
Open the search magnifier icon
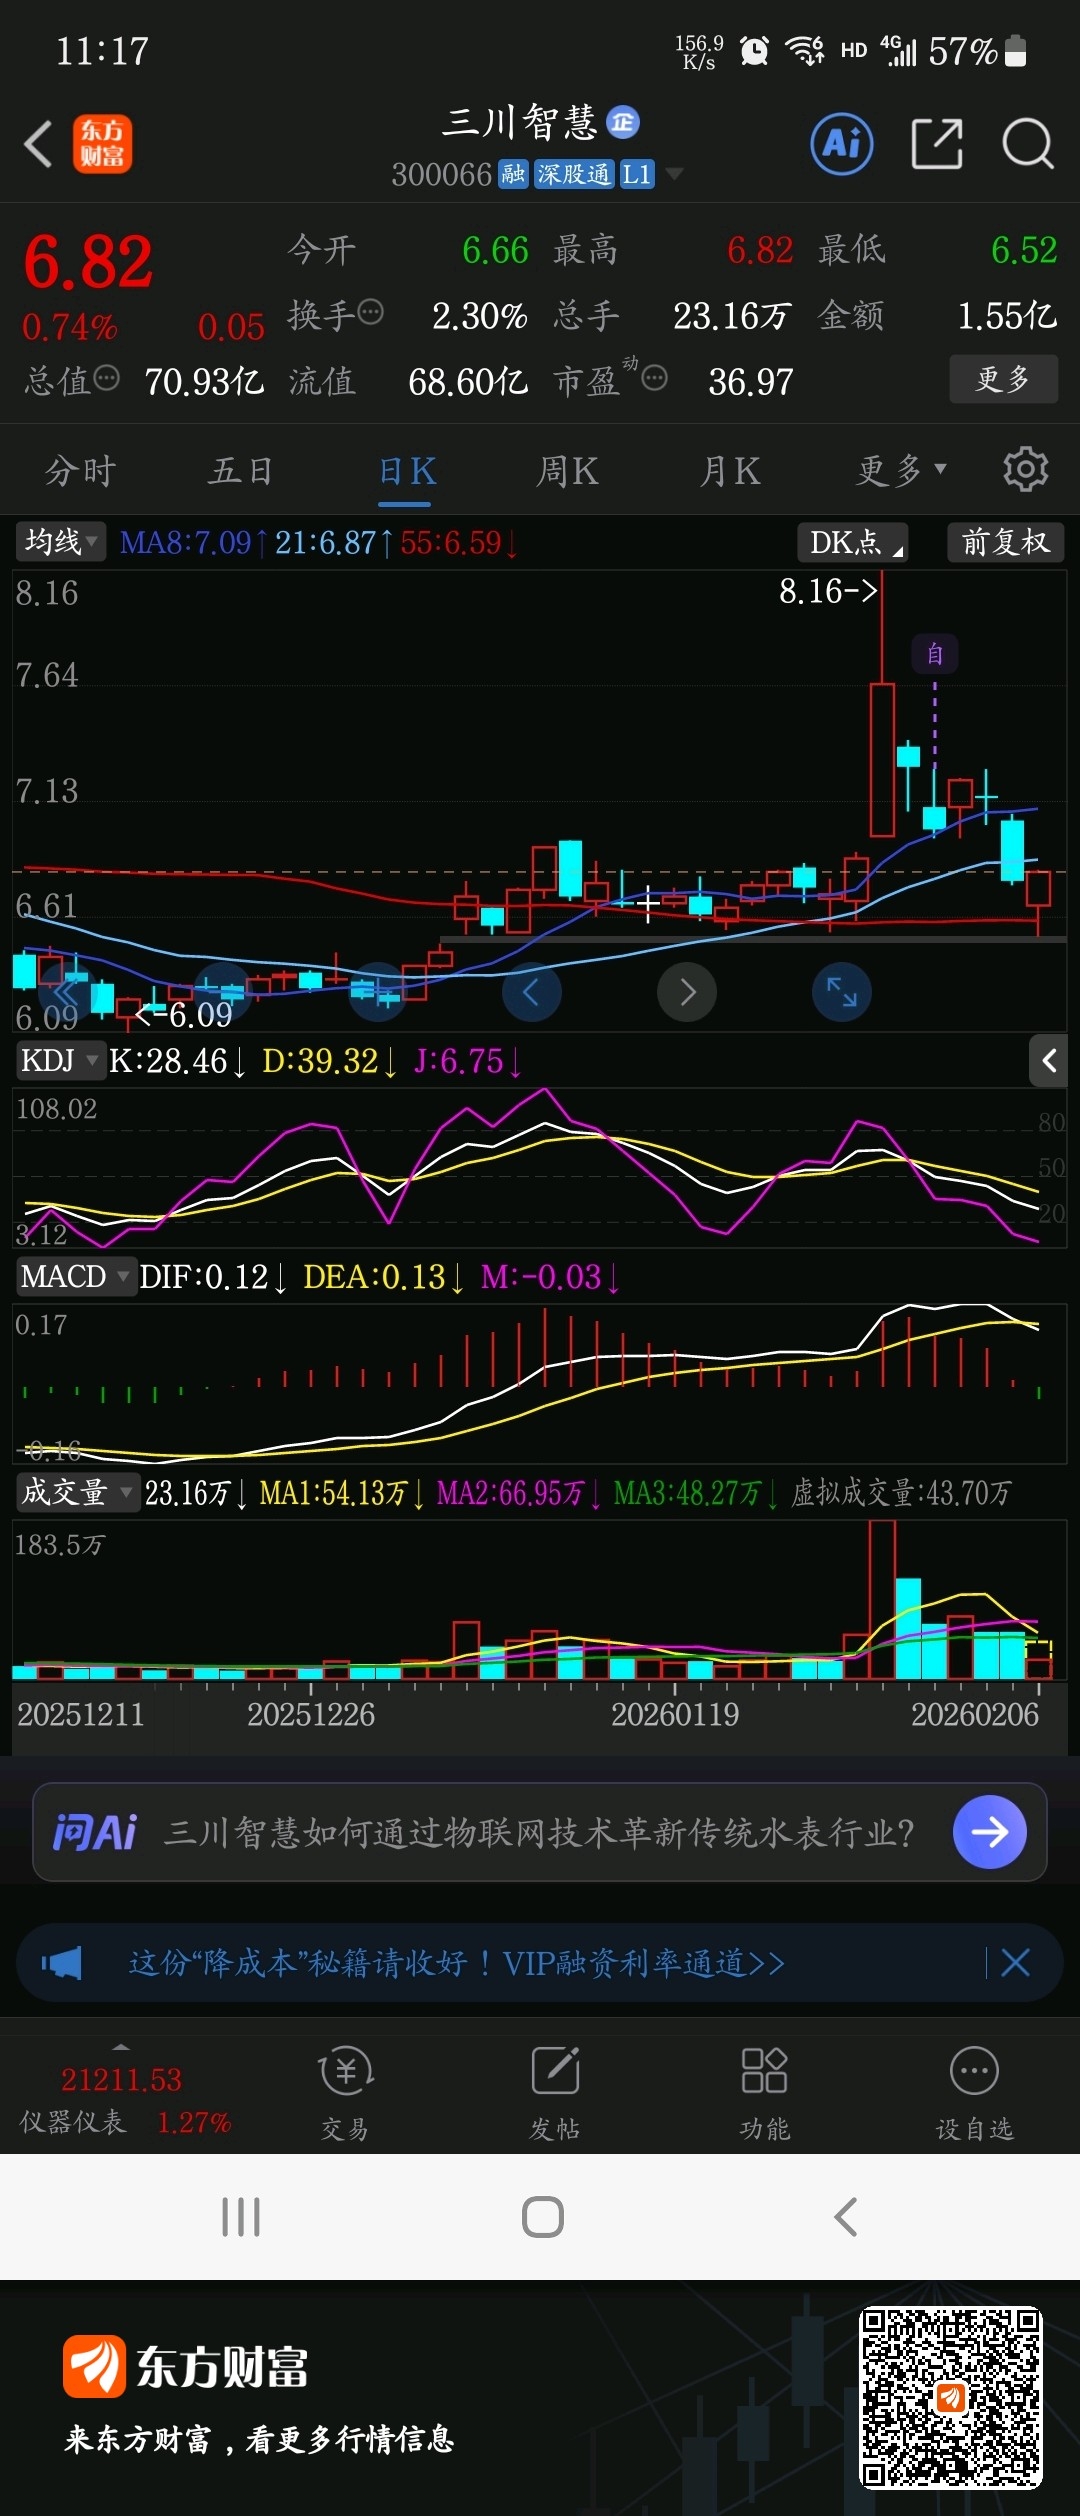click(x=1028, y=144)
